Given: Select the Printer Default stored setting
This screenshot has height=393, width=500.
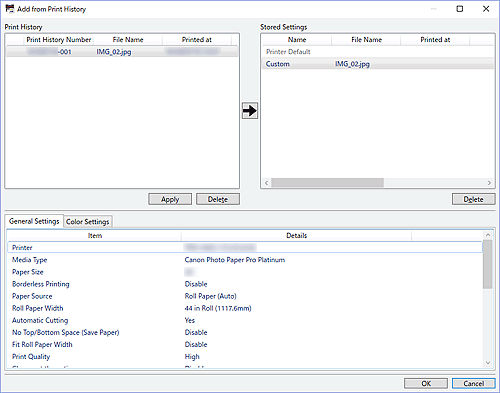Looking at the screenshot, I should (378, 52).
